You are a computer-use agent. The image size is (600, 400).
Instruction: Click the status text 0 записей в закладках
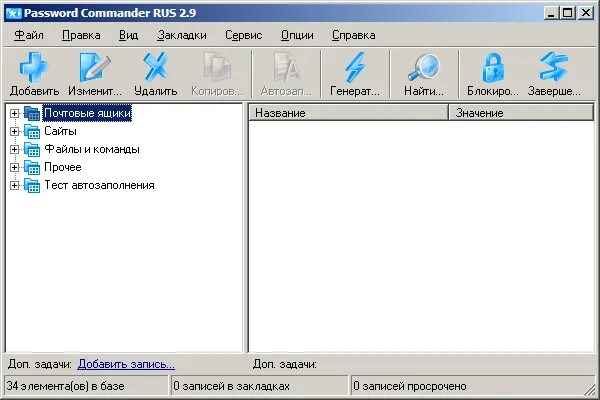click(231, 386)
